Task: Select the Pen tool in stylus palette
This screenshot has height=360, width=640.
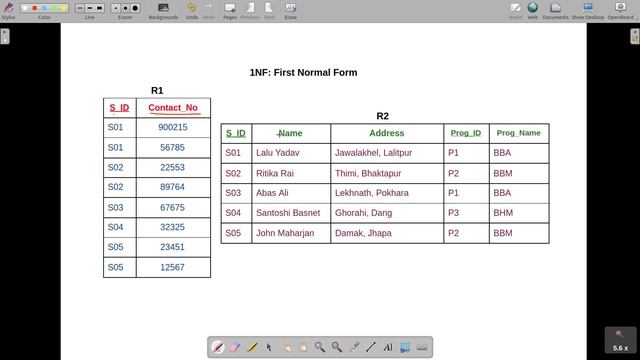Action: point(218,347)
